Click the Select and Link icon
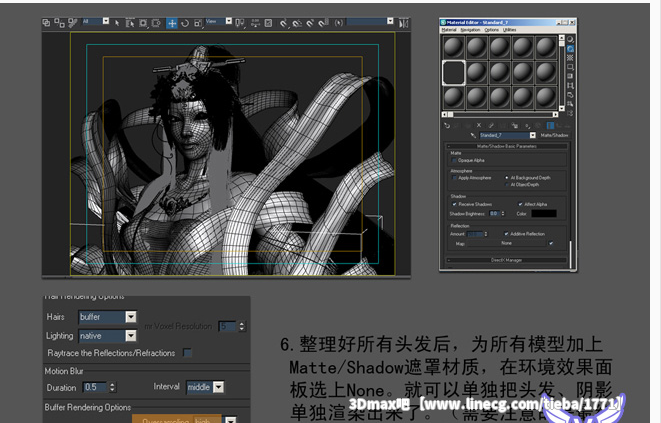This screenshot has height=423, width=661. (x=46, y=23)
